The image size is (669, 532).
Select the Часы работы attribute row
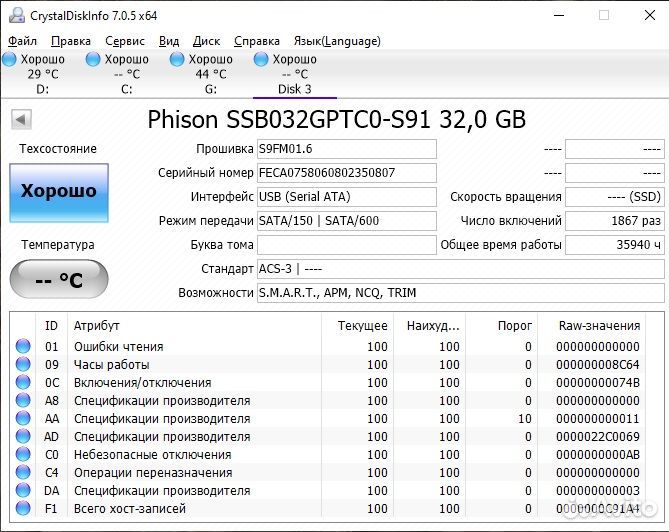(x=328, y=364)
